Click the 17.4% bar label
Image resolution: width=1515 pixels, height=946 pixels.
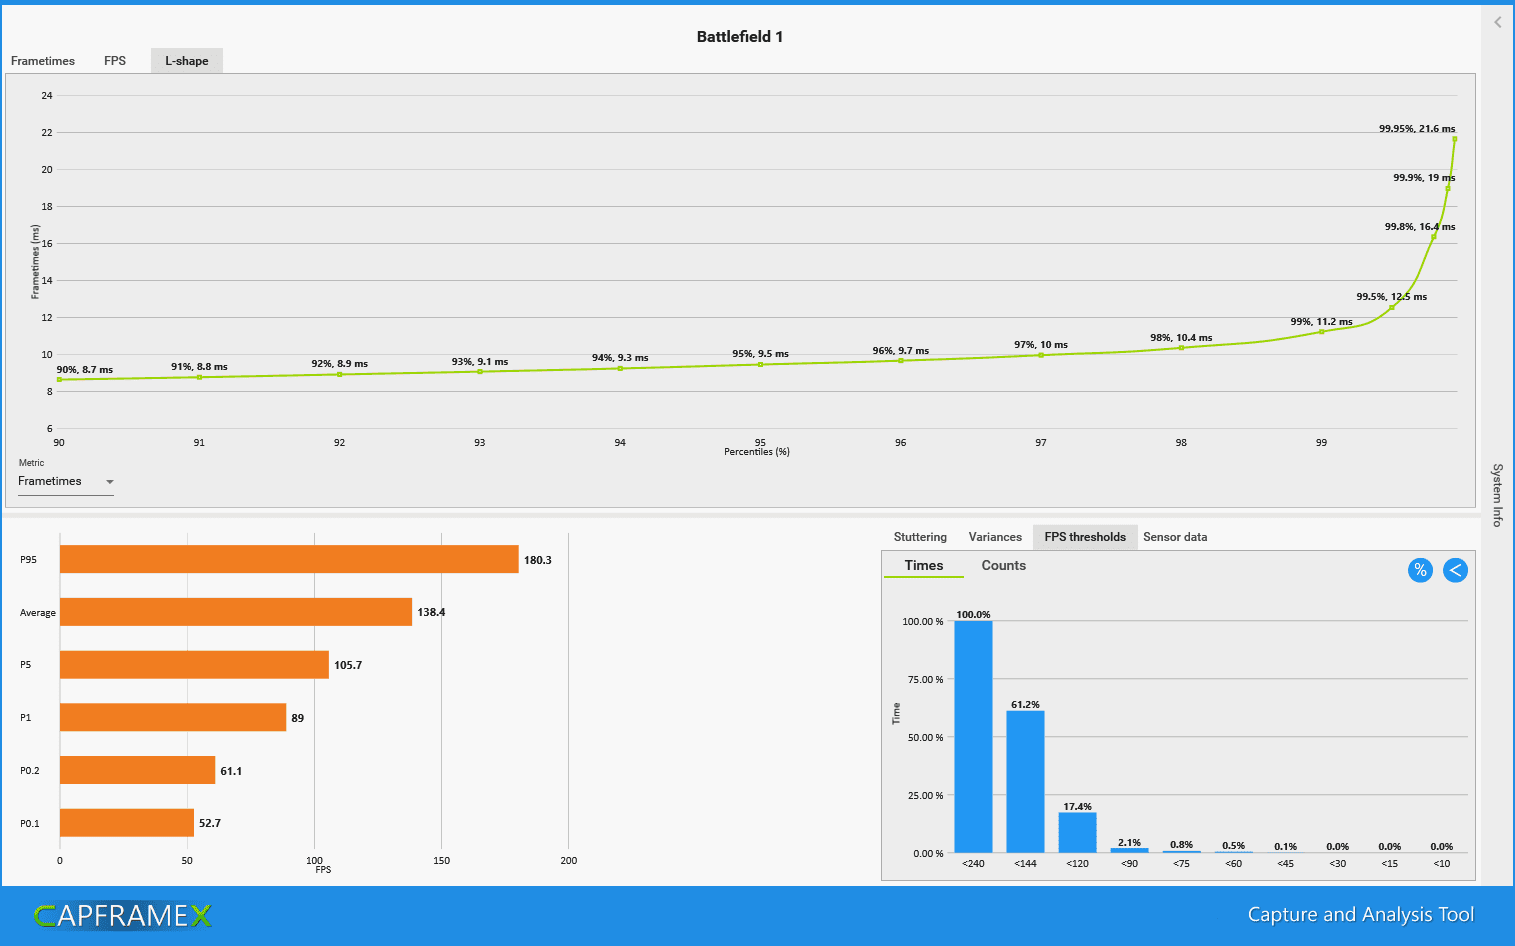point(1077,806)
